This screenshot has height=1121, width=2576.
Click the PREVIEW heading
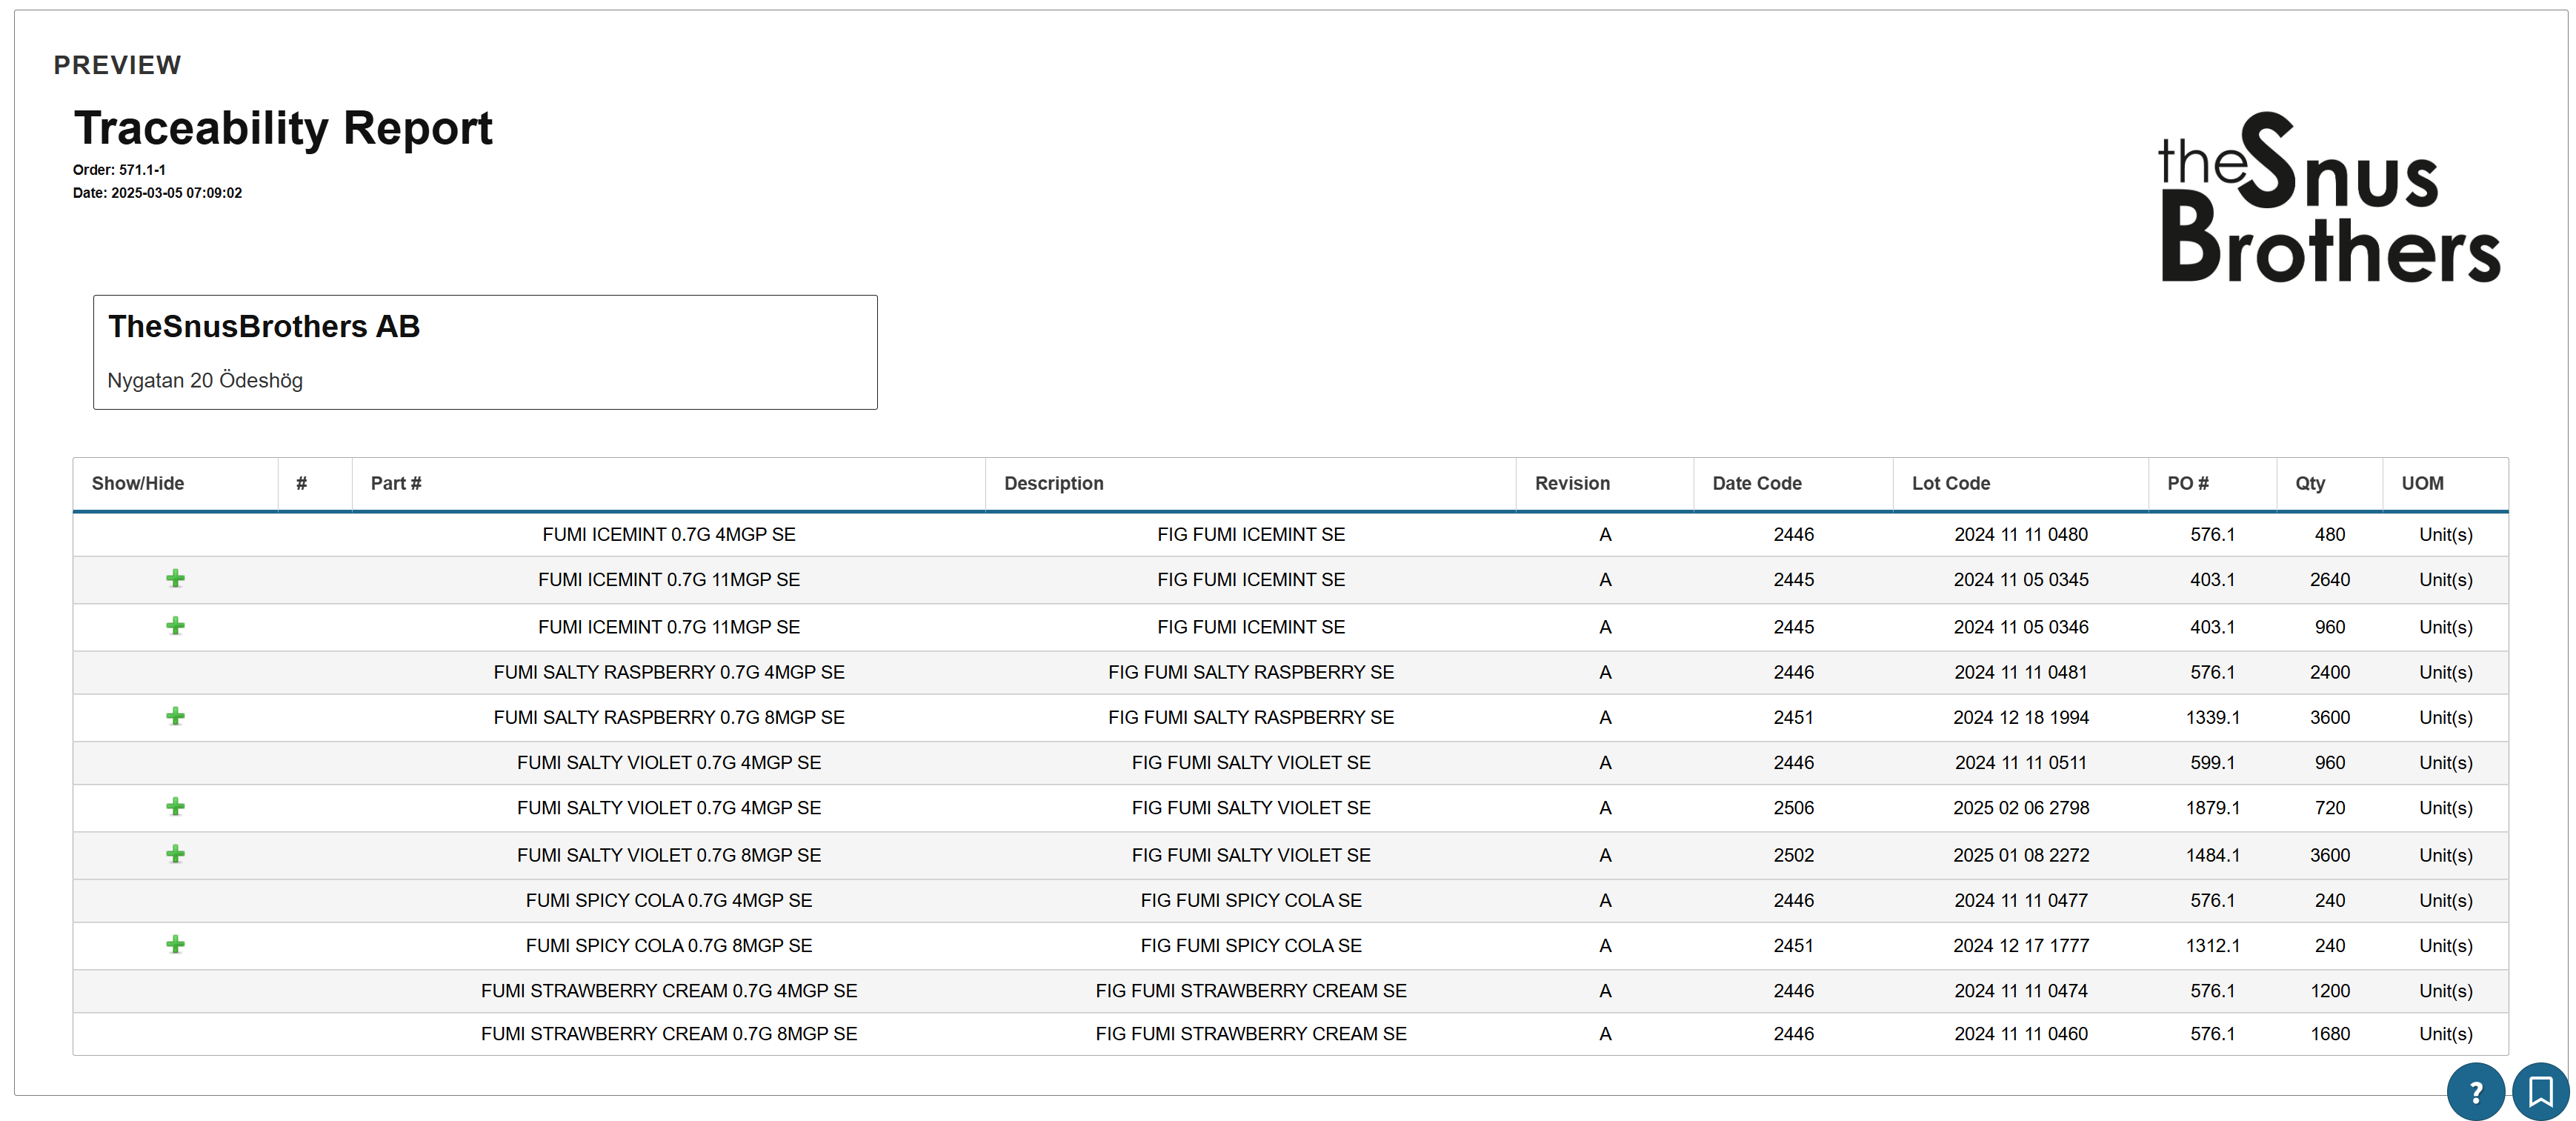(117, 65)
